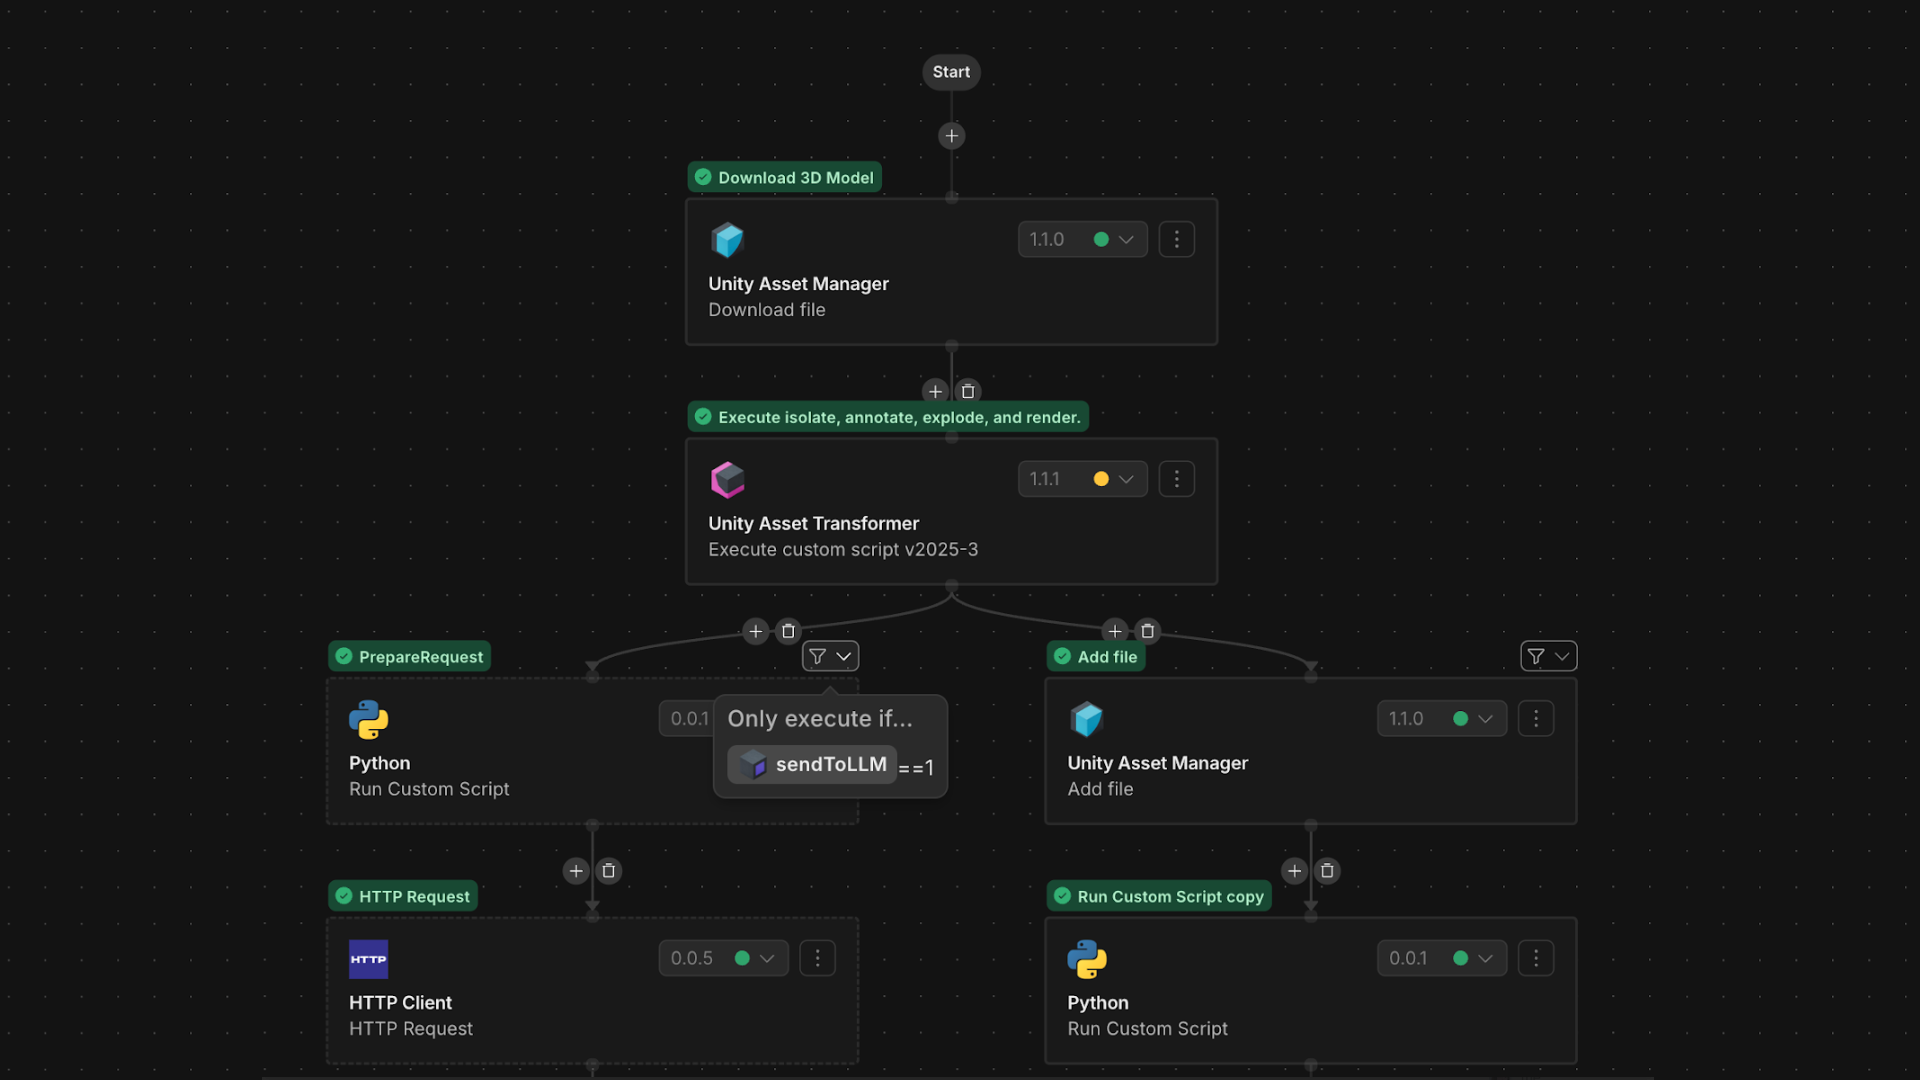Open version dropdown 1.1.0 on Download file node
The height and width of the screenshot is (1080, 1920).
pyautogui.click(x=1083, y=240)
